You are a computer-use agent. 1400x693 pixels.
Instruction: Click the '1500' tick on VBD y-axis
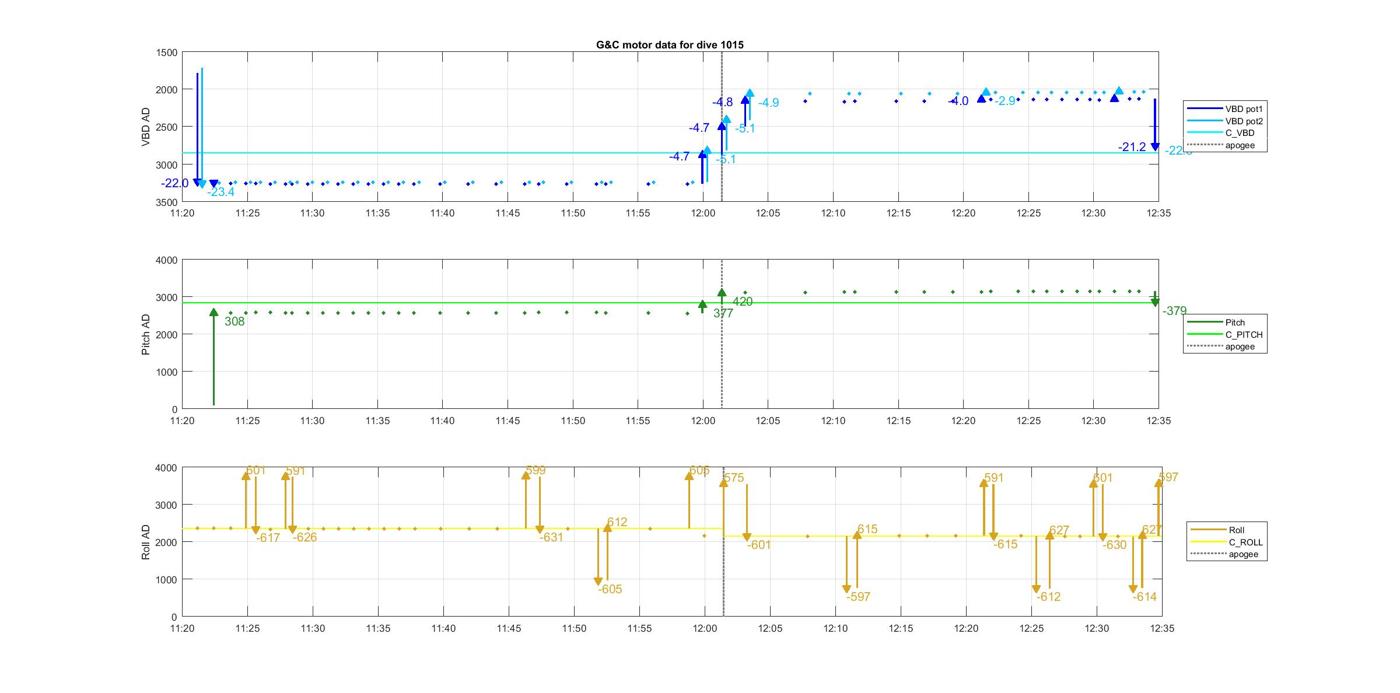point(167,52)
